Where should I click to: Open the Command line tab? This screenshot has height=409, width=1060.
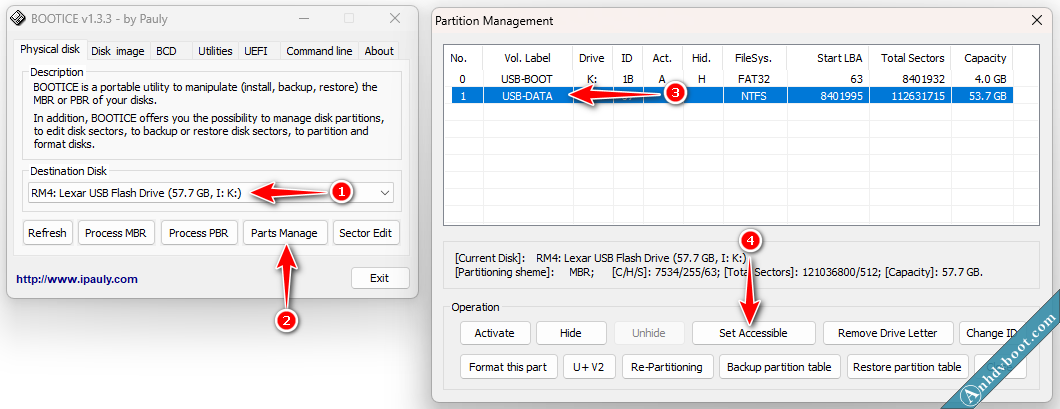[x=319, y=51]
